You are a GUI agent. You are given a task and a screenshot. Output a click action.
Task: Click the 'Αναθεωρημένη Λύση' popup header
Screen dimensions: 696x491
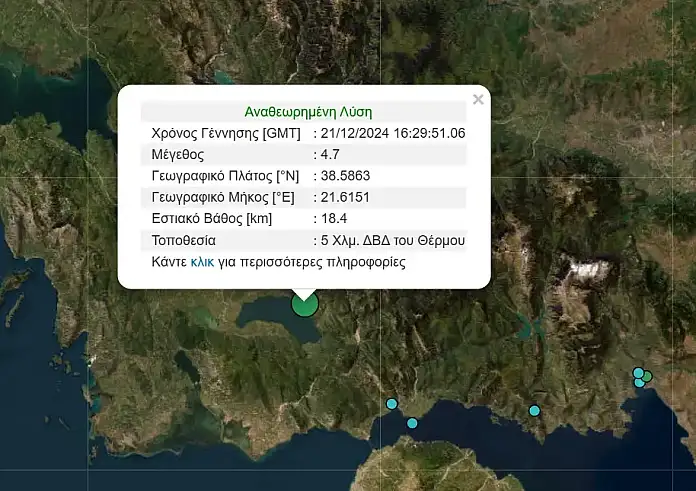(308, 112)
